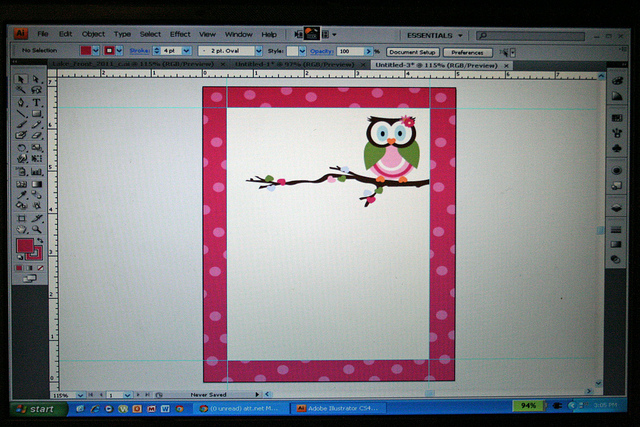640x427 pixels.
Task: Open the Object menu
Action: coord(93,34)
